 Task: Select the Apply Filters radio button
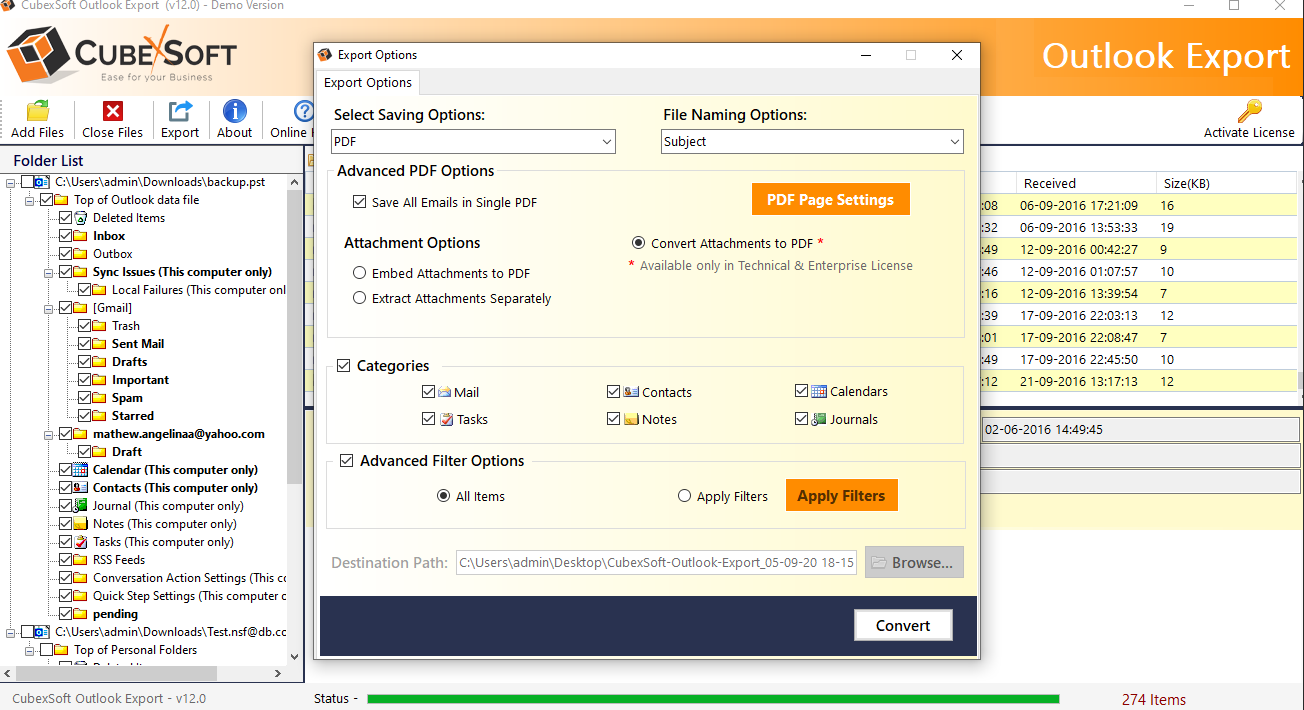[684, 496]
